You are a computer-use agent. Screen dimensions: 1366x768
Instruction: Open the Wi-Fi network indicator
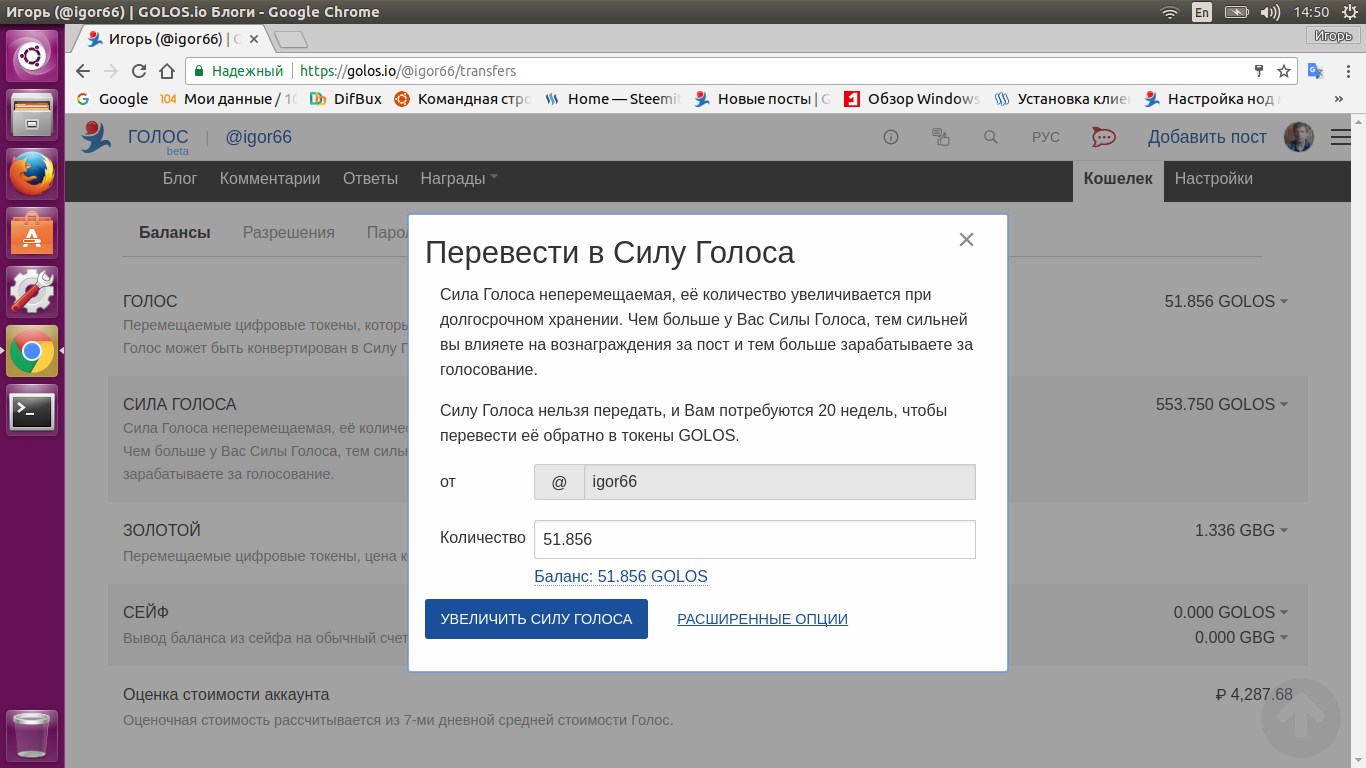point(1170,12)
